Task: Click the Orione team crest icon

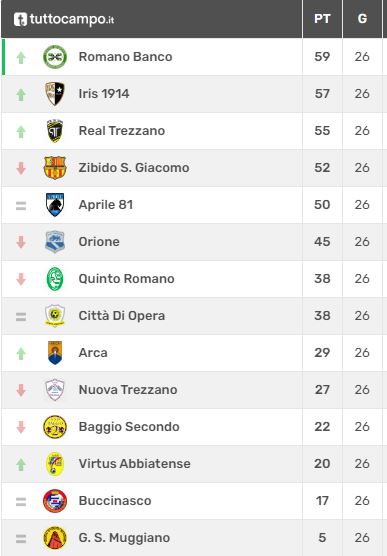Action: [x=55, y=242]
